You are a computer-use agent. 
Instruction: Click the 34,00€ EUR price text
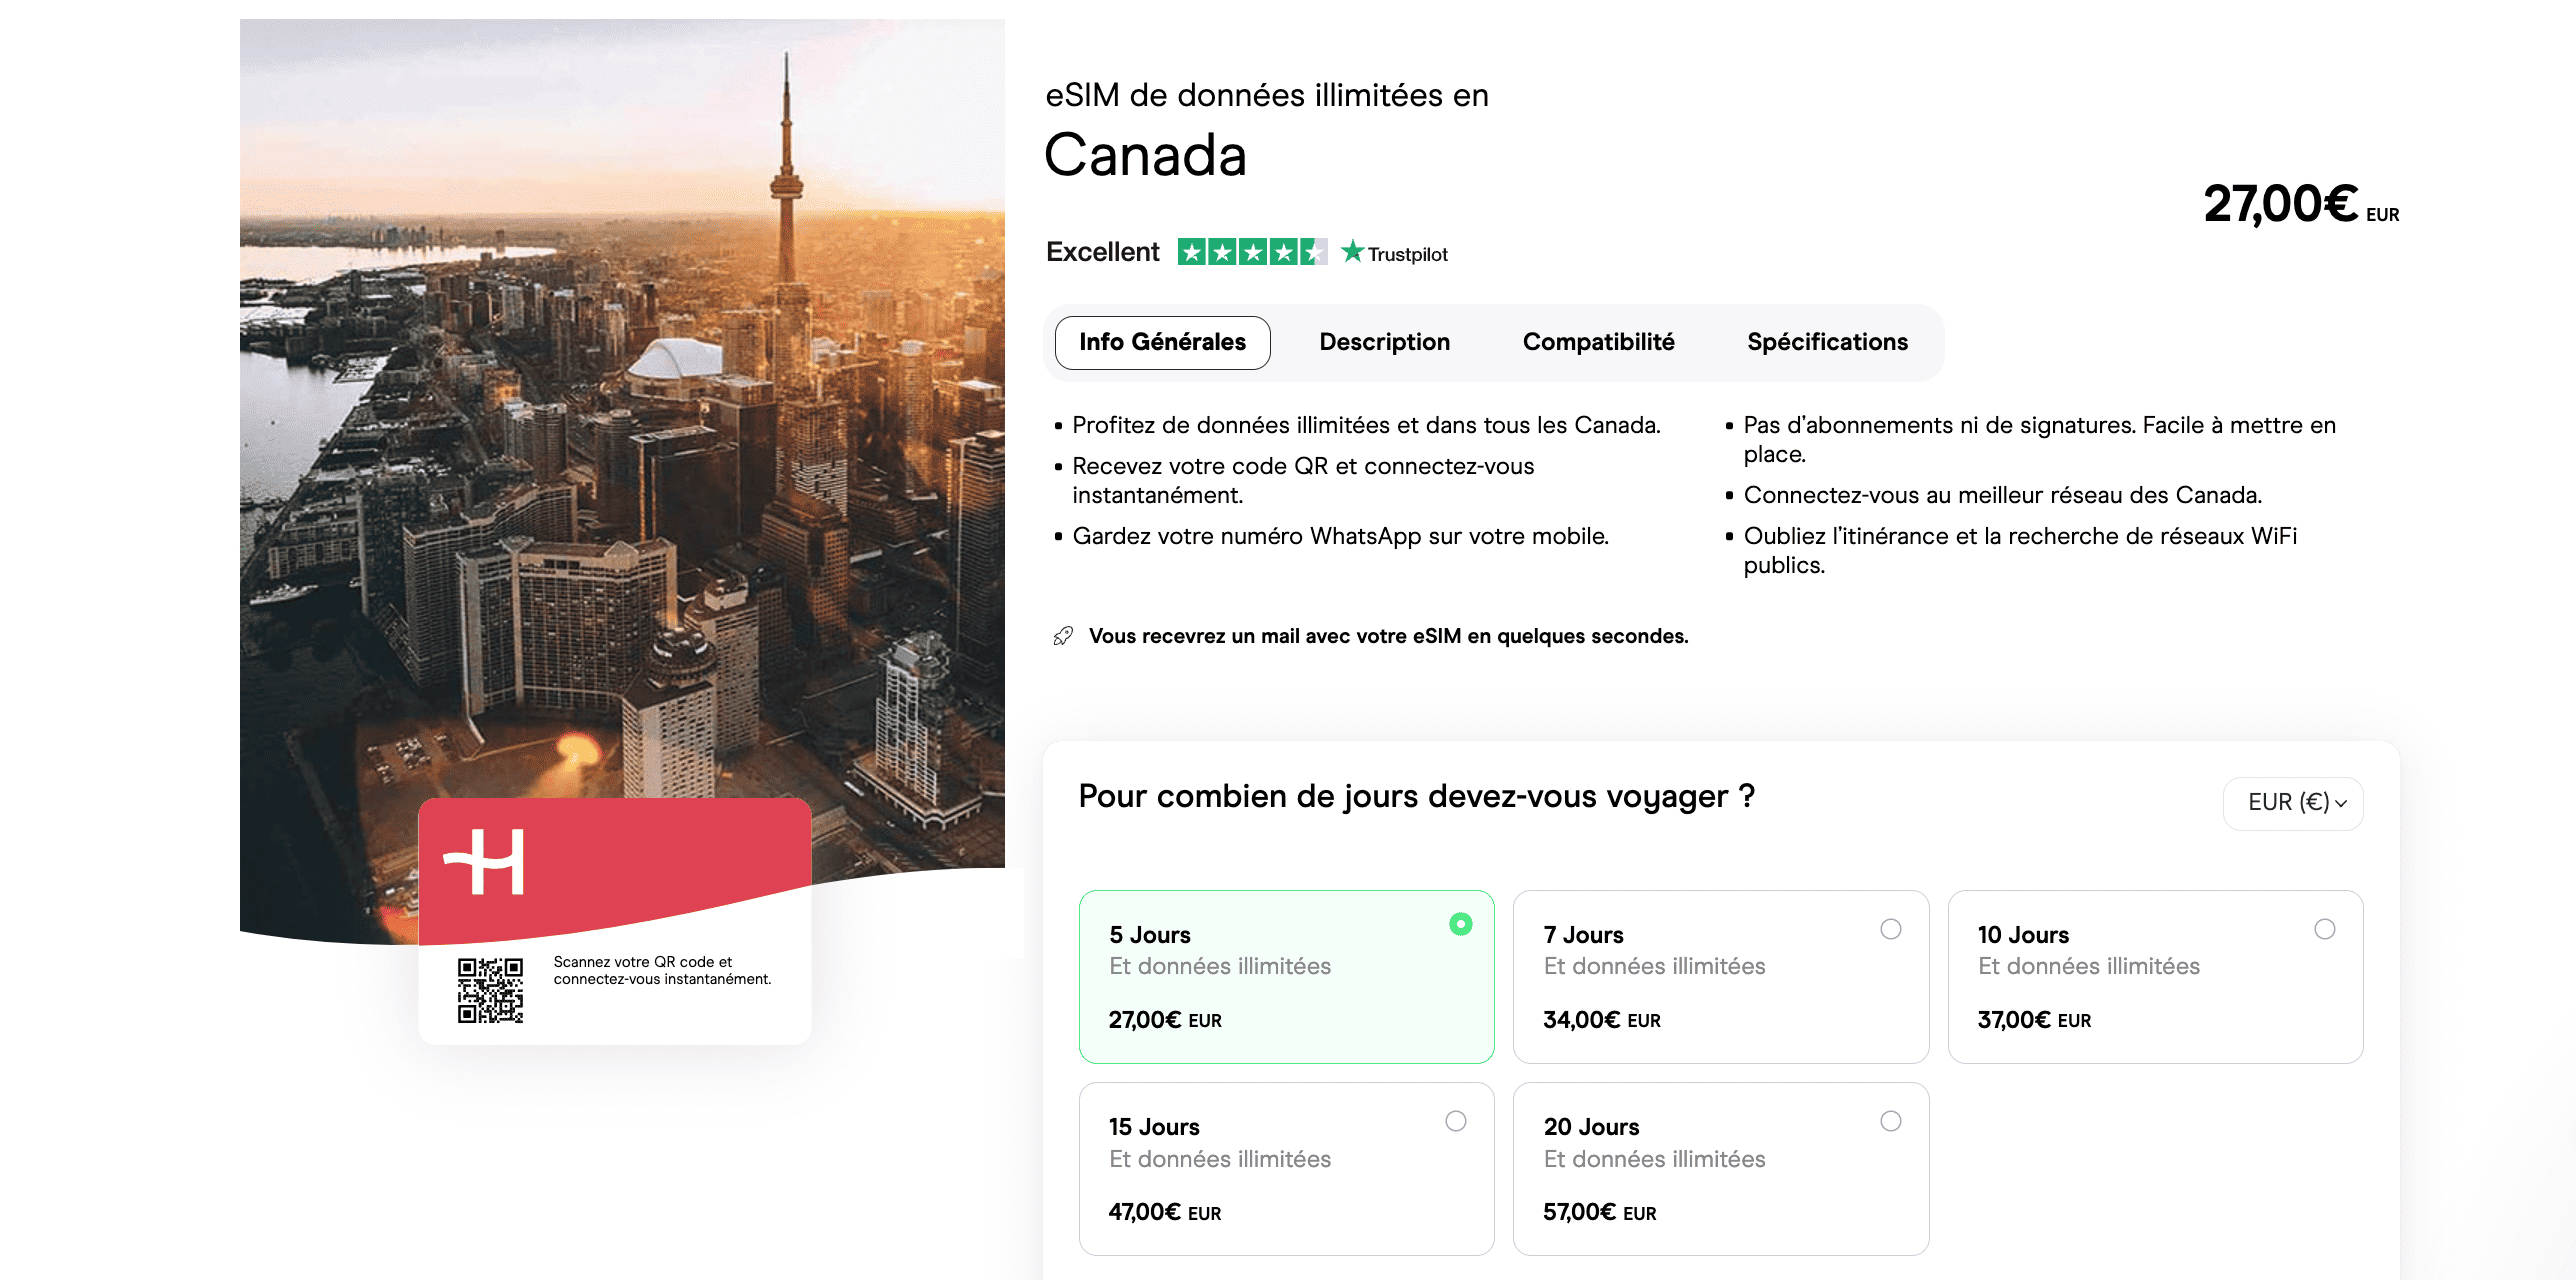(1601, 1020)
